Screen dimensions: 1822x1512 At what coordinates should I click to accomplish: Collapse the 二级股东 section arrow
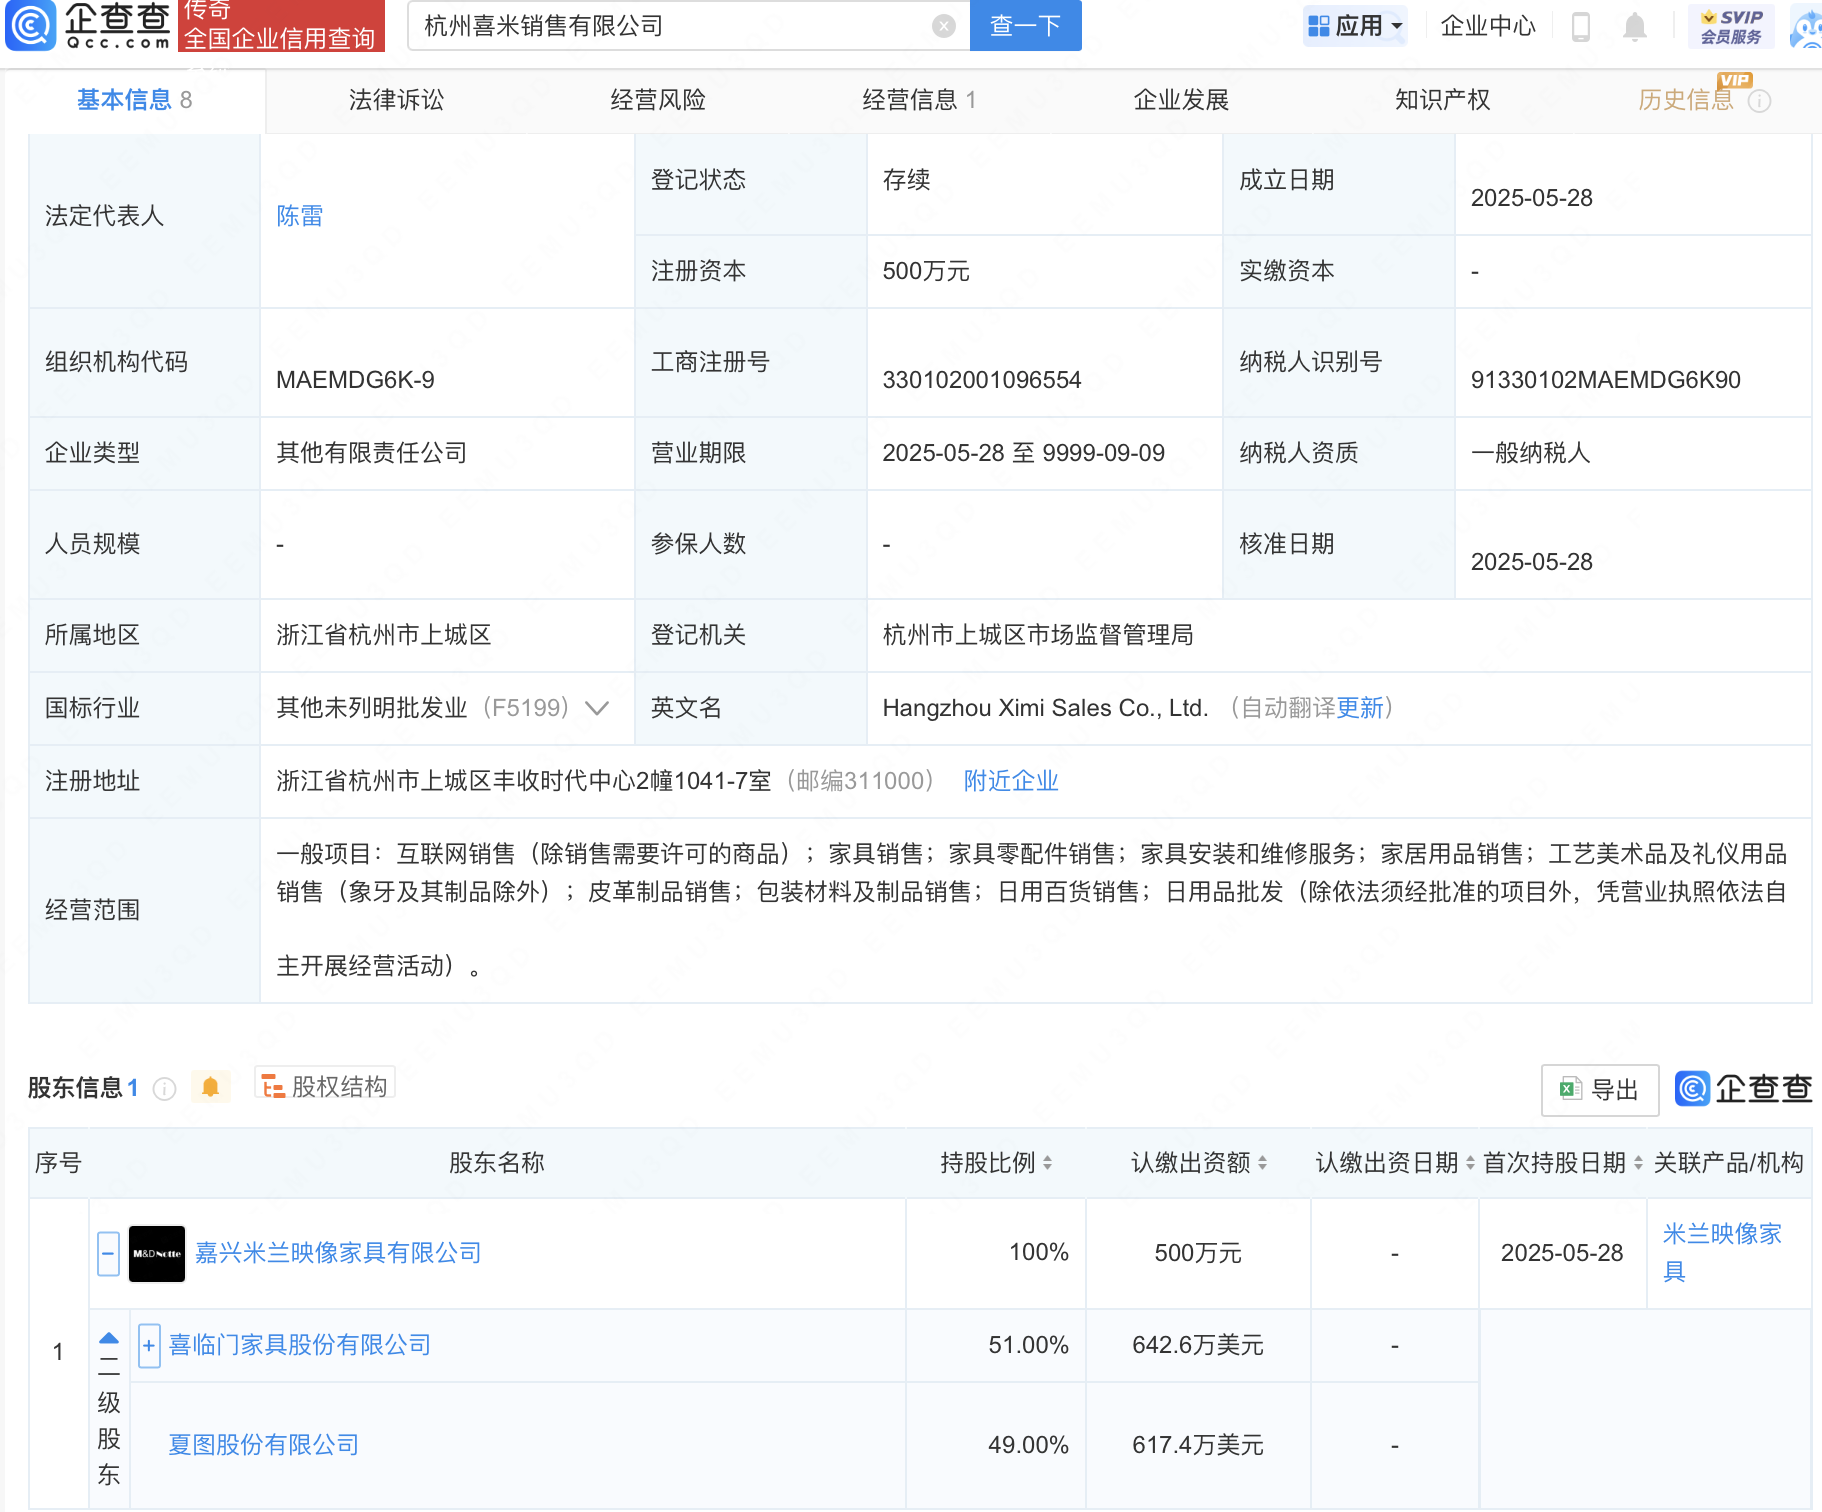coord(109,1339)
